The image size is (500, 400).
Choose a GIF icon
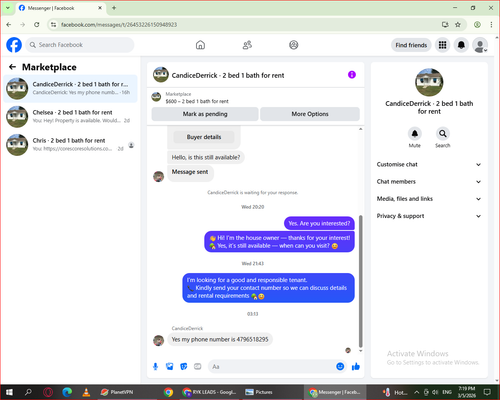click(x=198, y=367)
